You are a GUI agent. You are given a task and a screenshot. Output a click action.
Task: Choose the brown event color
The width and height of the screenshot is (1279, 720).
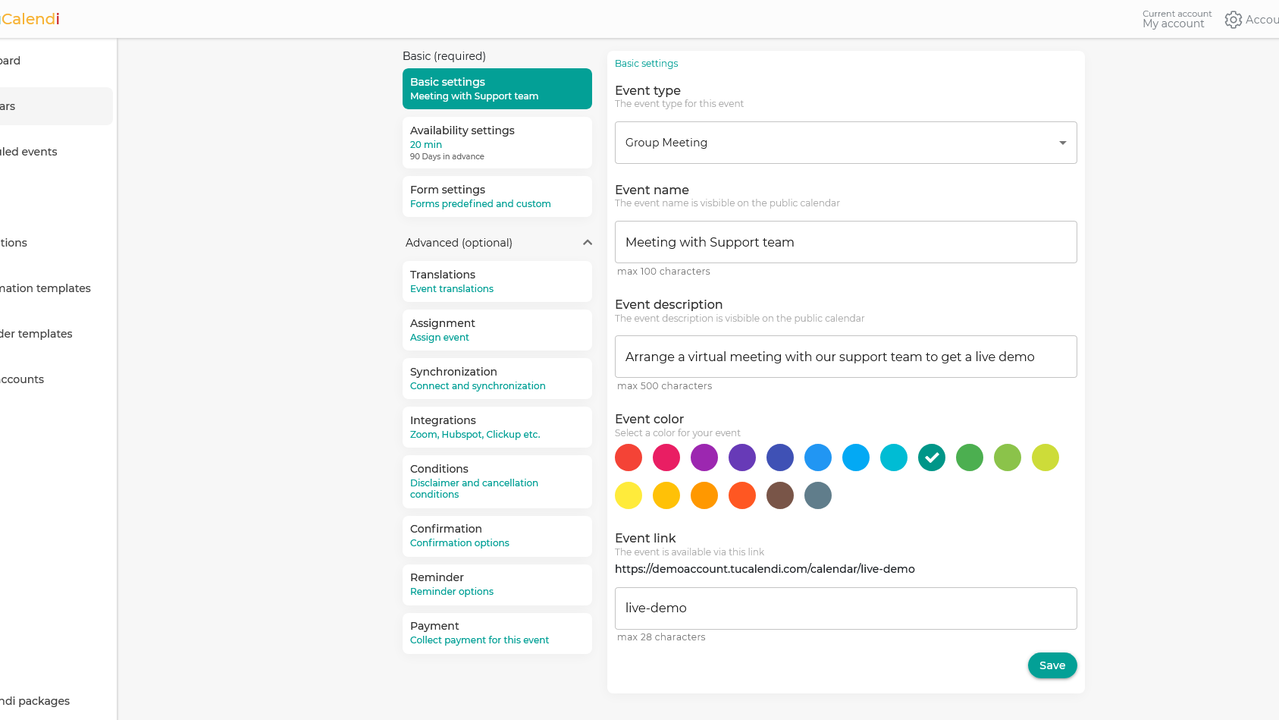coord(780,496)
